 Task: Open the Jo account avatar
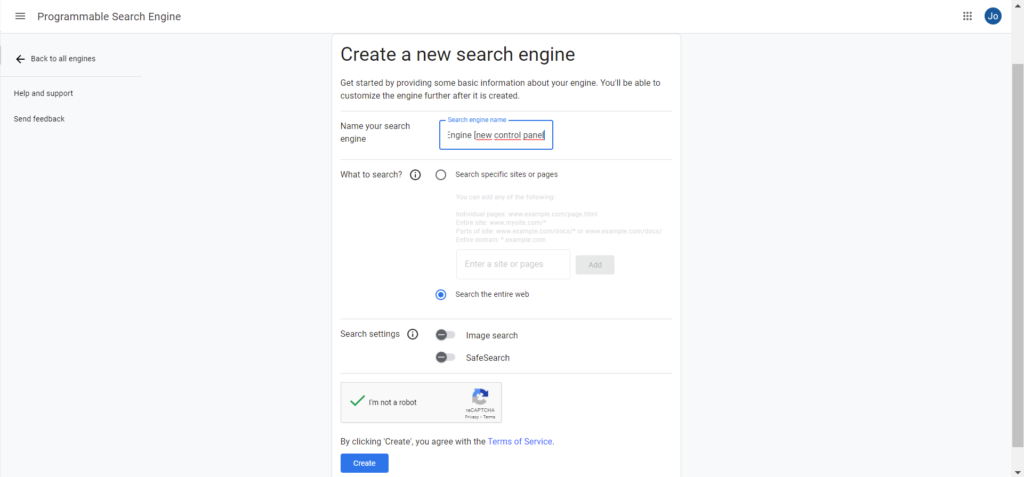(993, 16)
